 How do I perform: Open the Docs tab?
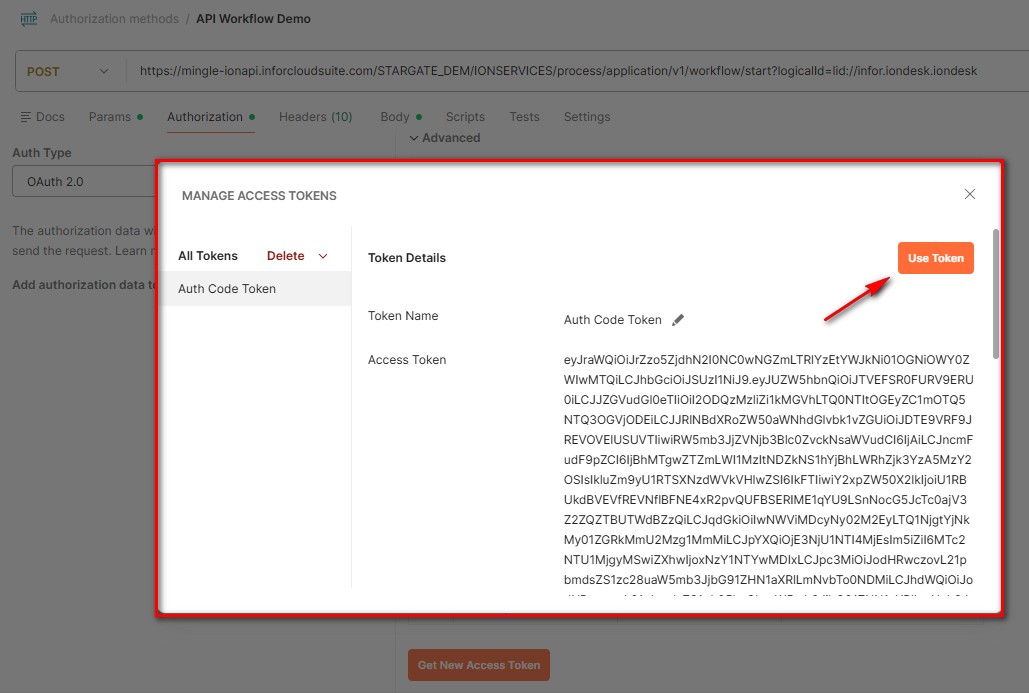pos(42,117)
